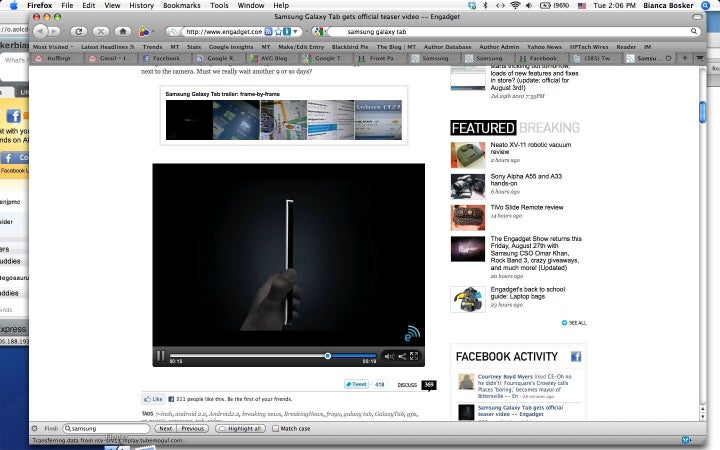
Task: Click the Tweet button below the video
Action: [x=356, y=384]
